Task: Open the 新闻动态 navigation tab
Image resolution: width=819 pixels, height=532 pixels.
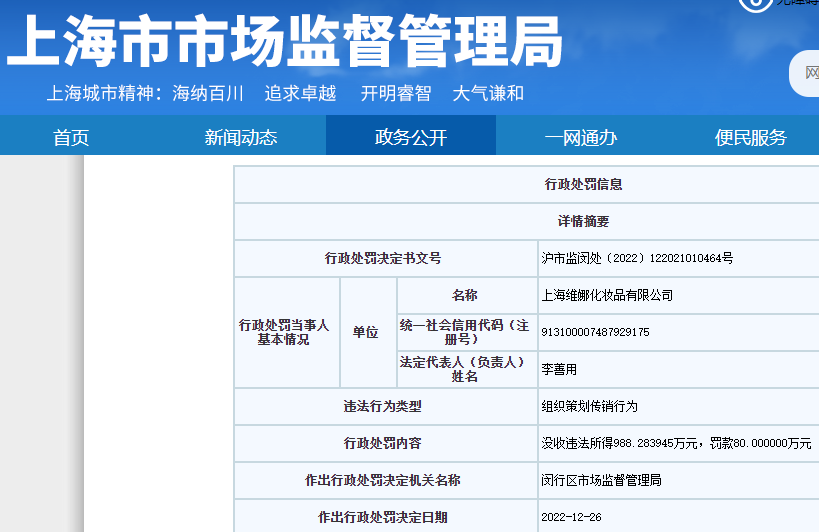Action: (x=241, y=138)
